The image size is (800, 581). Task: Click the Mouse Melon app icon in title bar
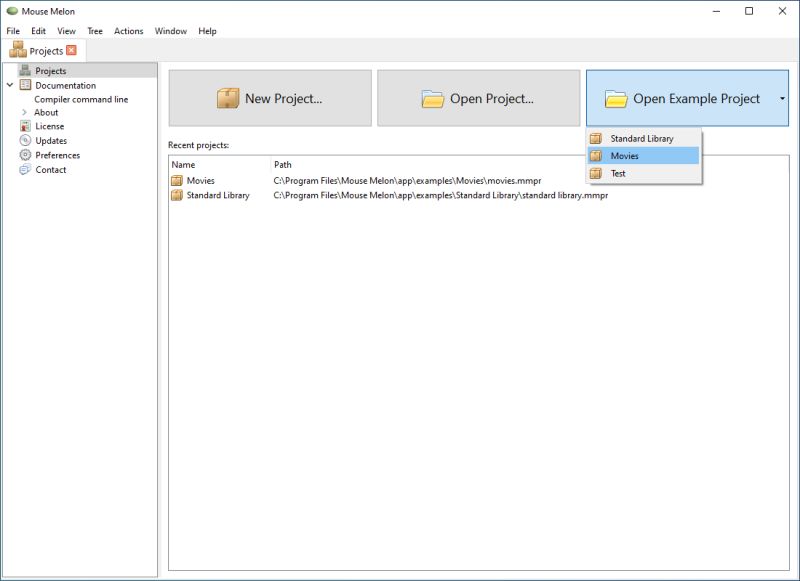point(12,11)
